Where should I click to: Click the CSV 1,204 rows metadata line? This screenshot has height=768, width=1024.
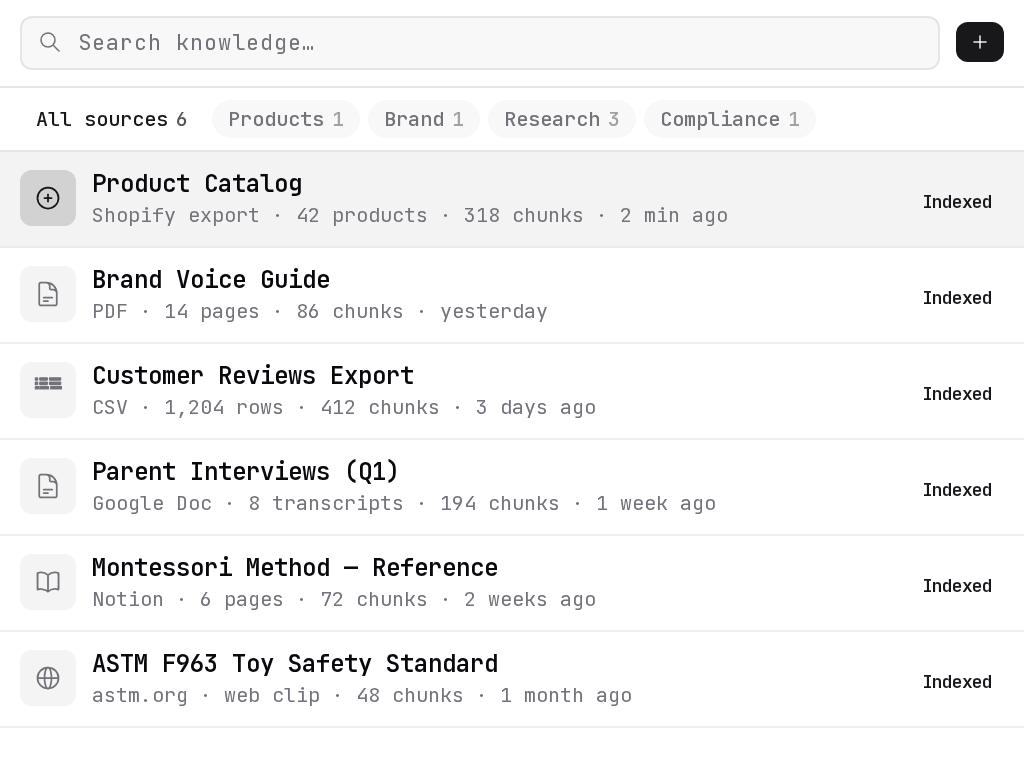(x=344, y=408)
